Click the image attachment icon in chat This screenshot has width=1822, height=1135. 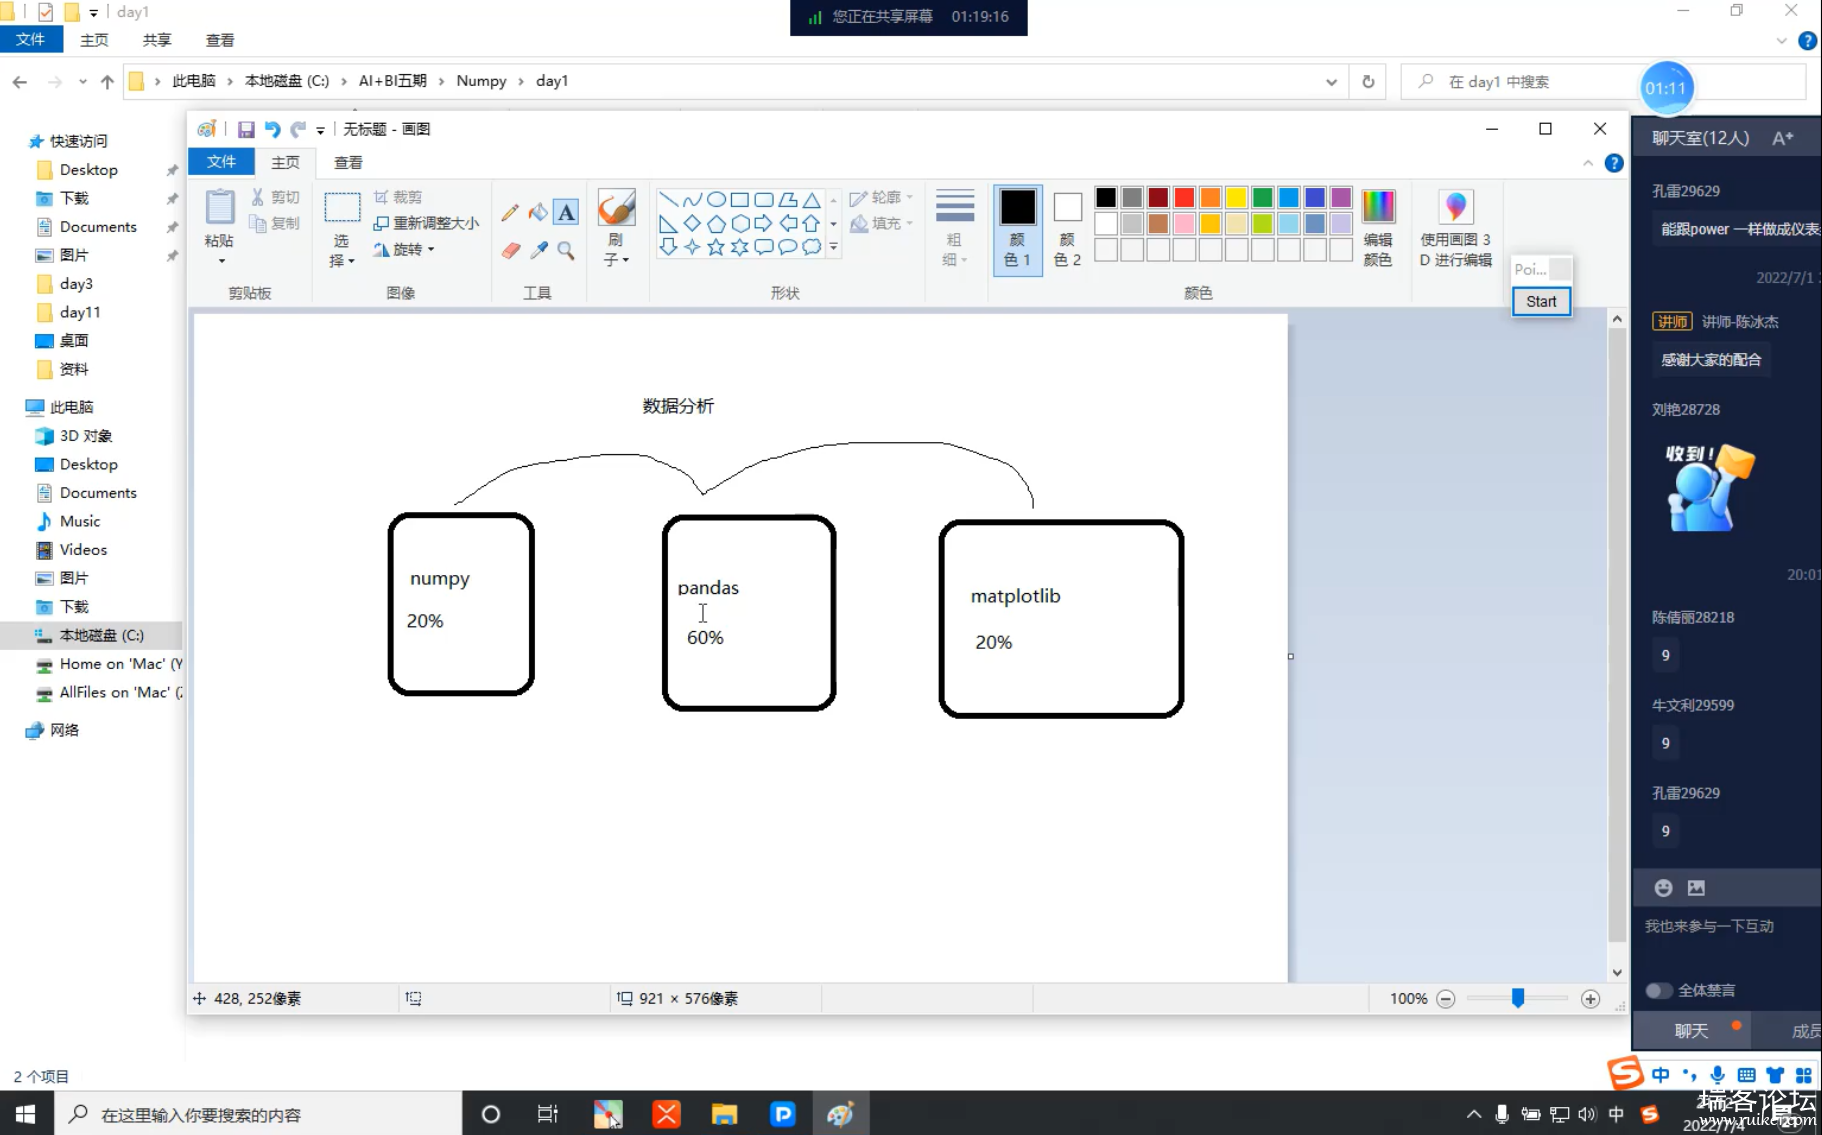click(x=1696, y=888)
